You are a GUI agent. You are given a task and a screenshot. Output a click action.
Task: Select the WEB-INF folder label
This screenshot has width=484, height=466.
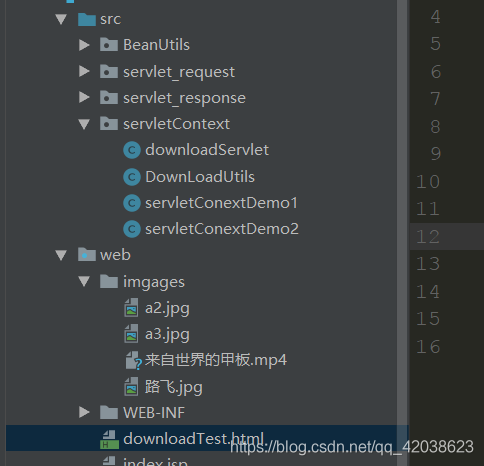pos(154,413)
